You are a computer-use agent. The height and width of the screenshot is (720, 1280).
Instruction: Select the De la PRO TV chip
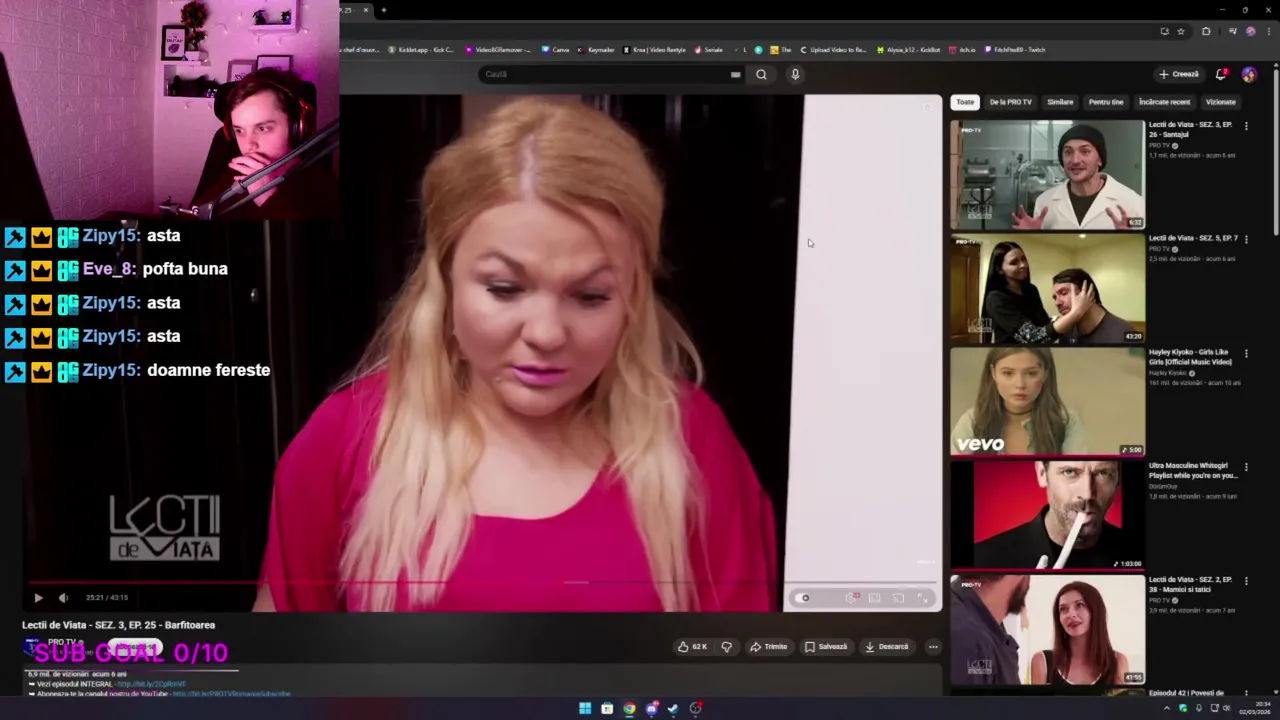(1010, 102)
